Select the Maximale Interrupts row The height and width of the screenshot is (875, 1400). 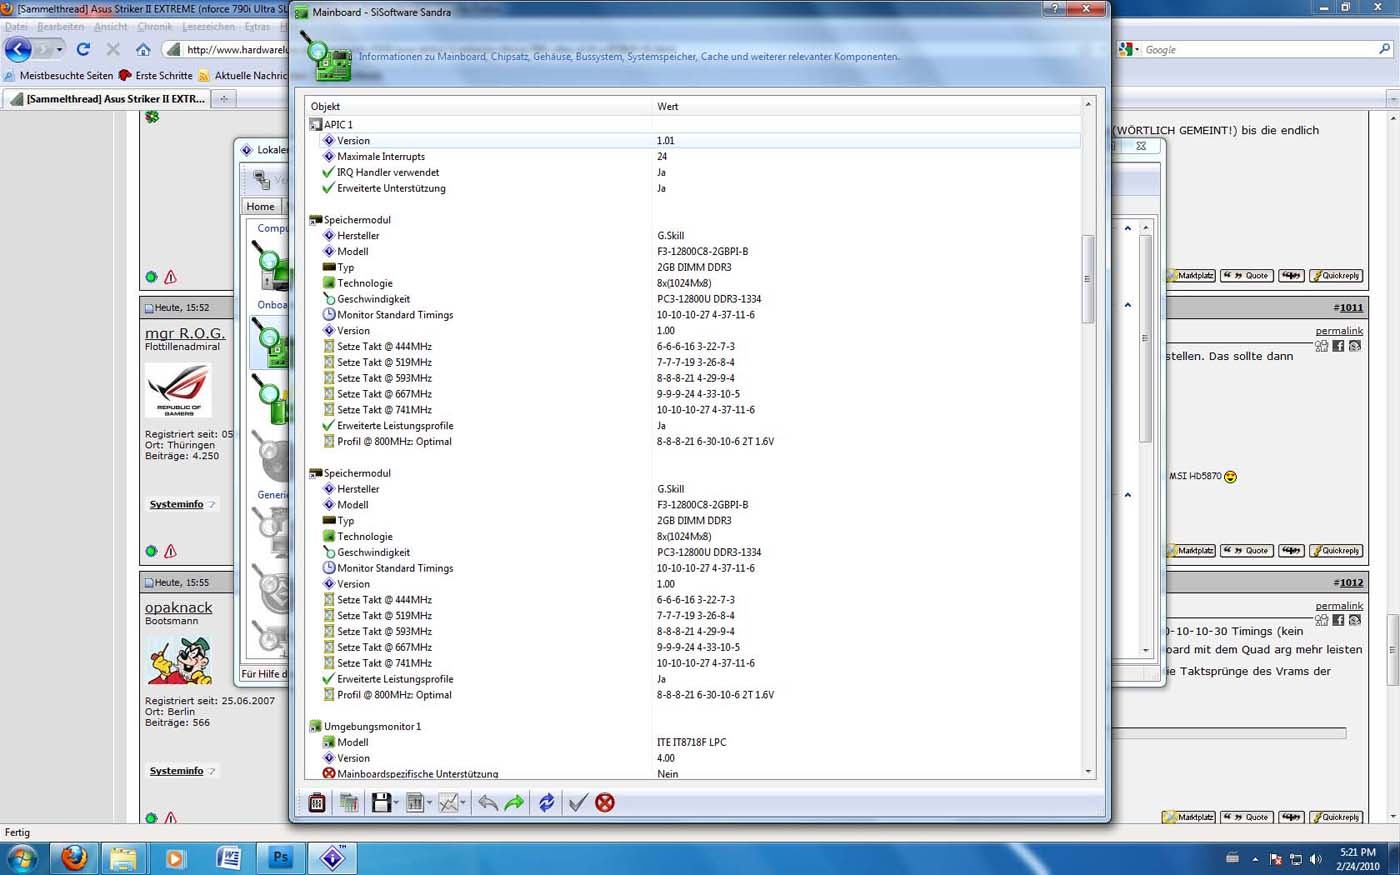click(693, 157)
